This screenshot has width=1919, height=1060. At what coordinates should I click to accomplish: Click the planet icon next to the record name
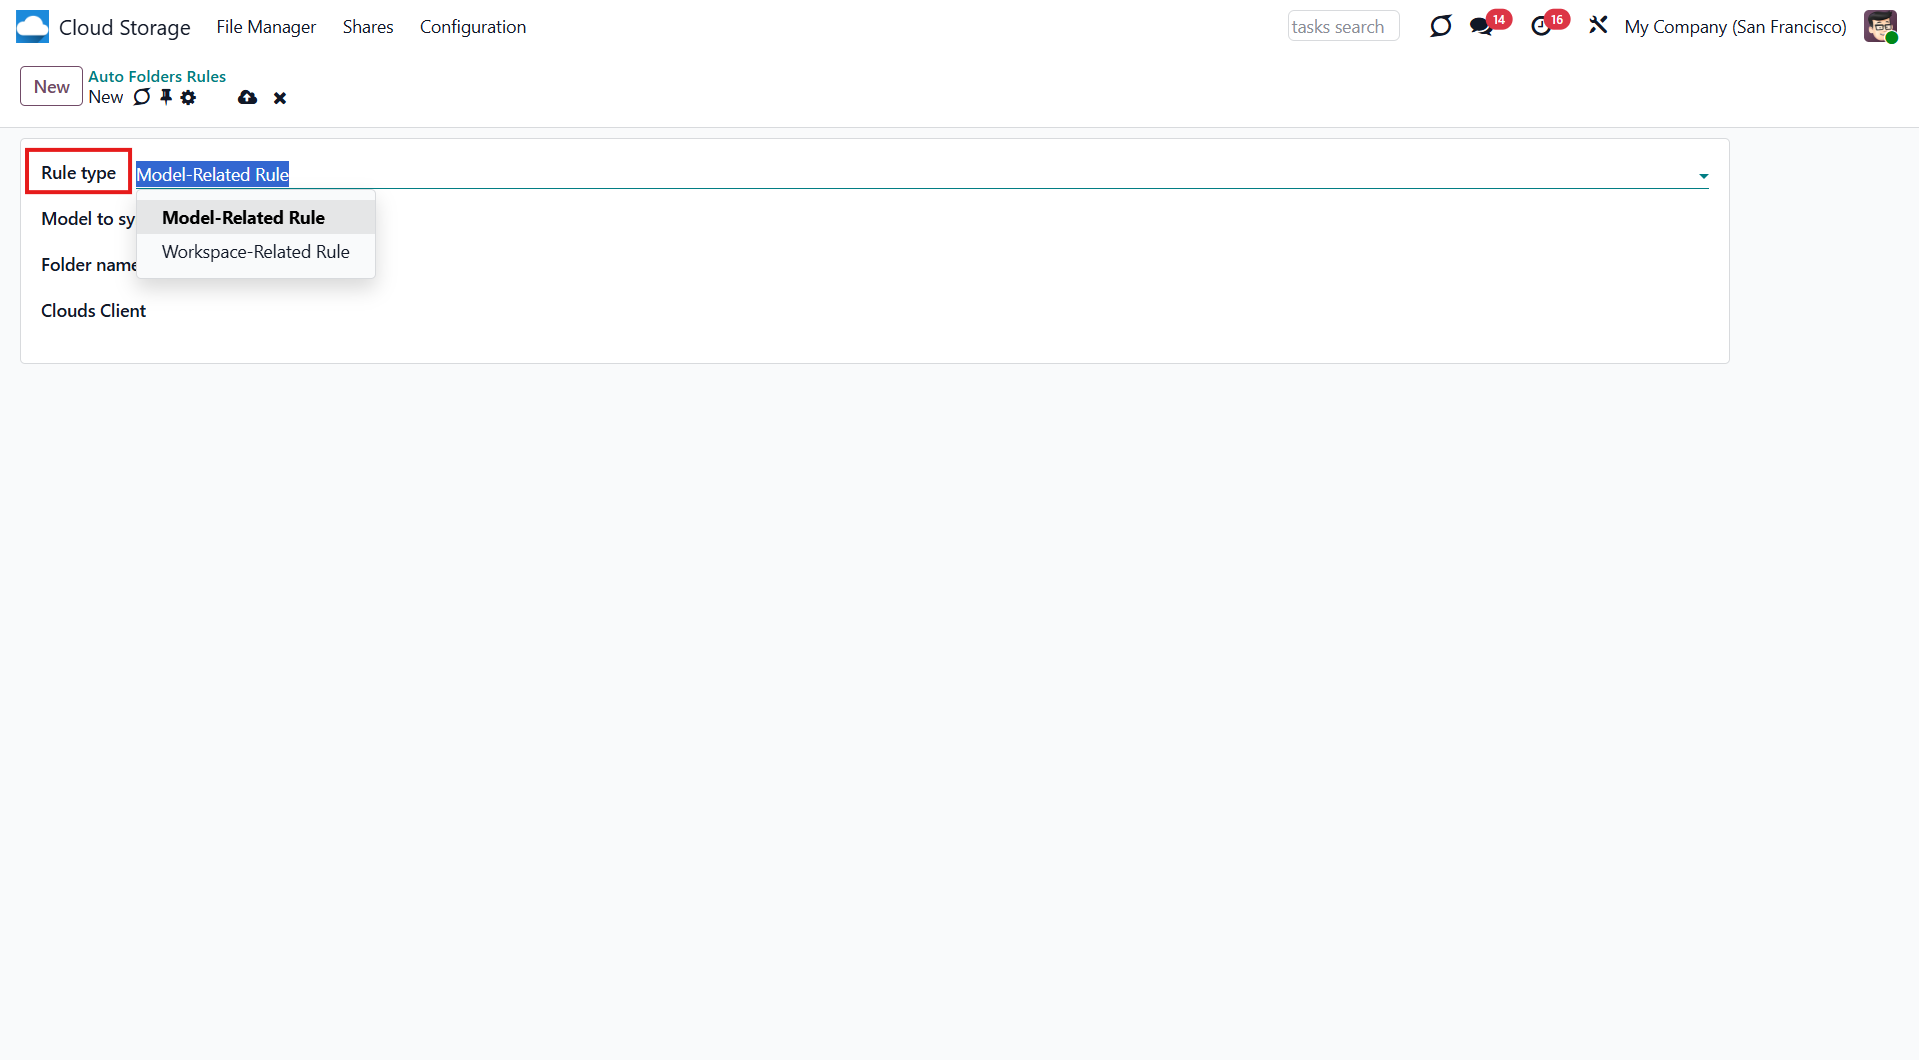click(x=142, y=97)
